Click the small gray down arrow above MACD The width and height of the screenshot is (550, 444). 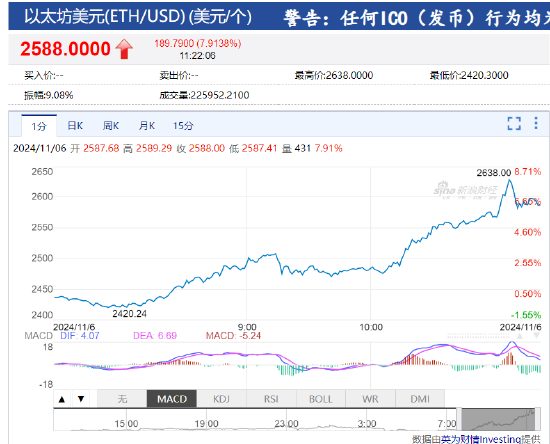pos(536,336)
